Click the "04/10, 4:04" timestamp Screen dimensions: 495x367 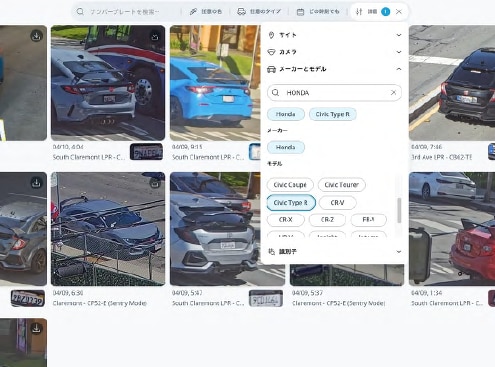coord(68,147)
